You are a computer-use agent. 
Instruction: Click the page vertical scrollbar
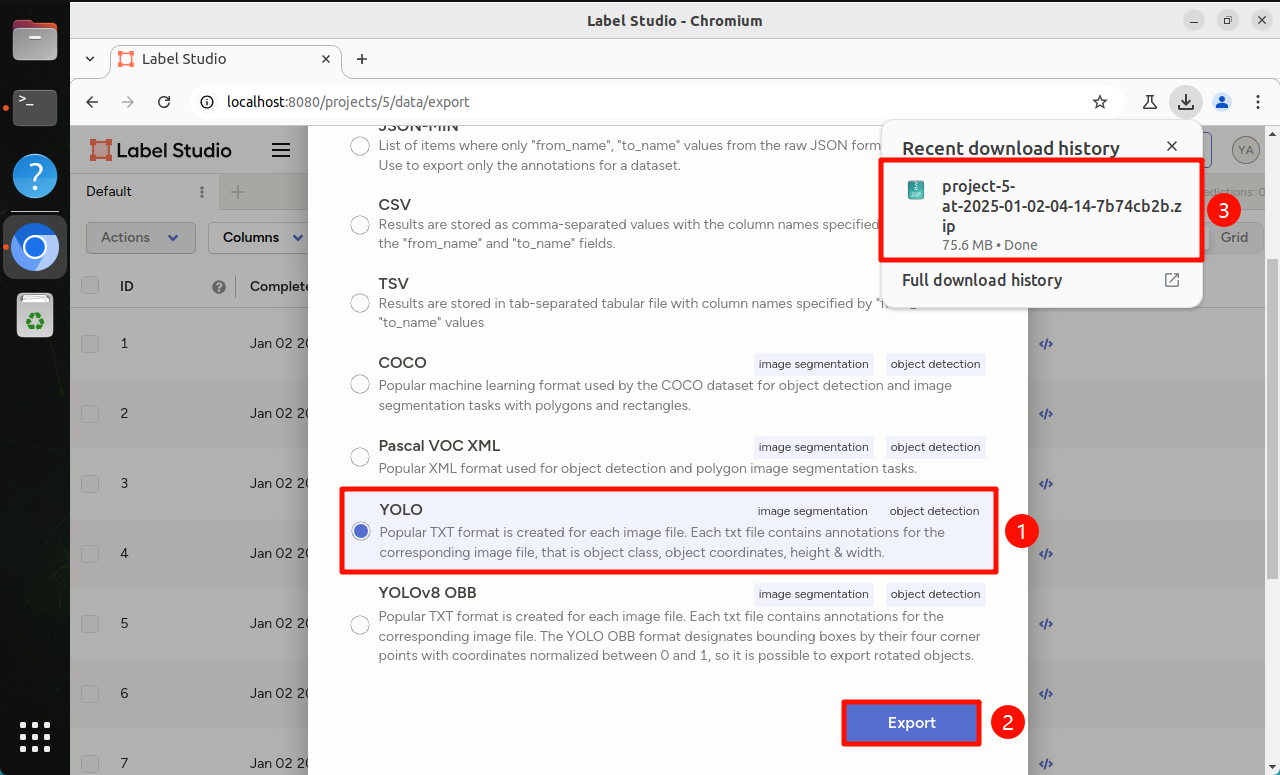tap(1272, 418)
